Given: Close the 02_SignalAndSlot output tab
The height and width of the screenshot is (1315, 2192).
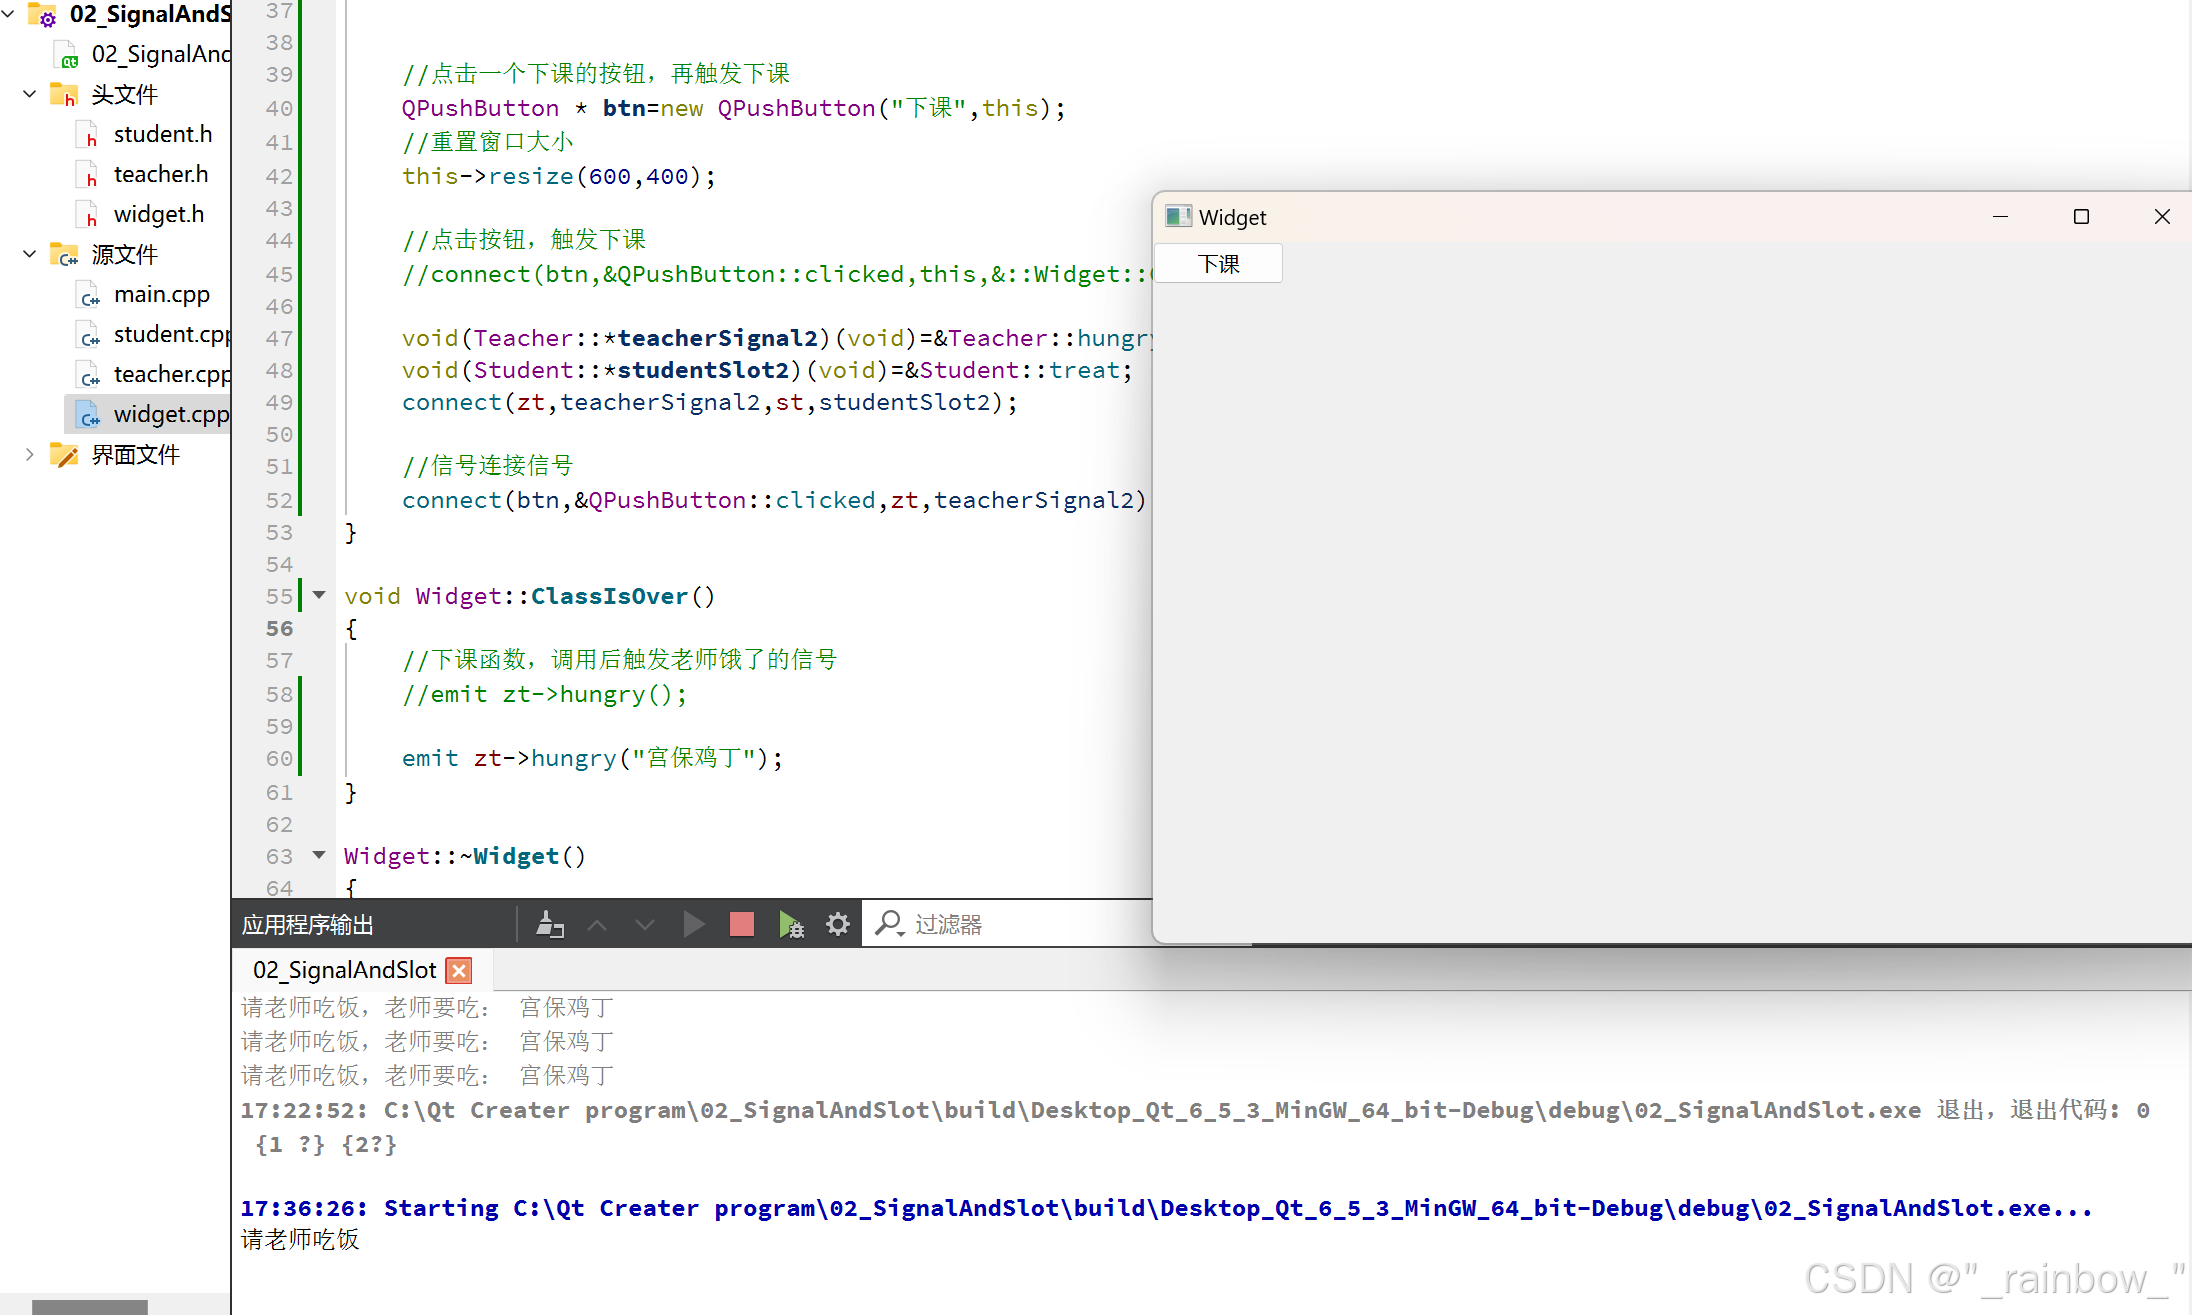Looking at the screenshot, I should pos(459,970).
